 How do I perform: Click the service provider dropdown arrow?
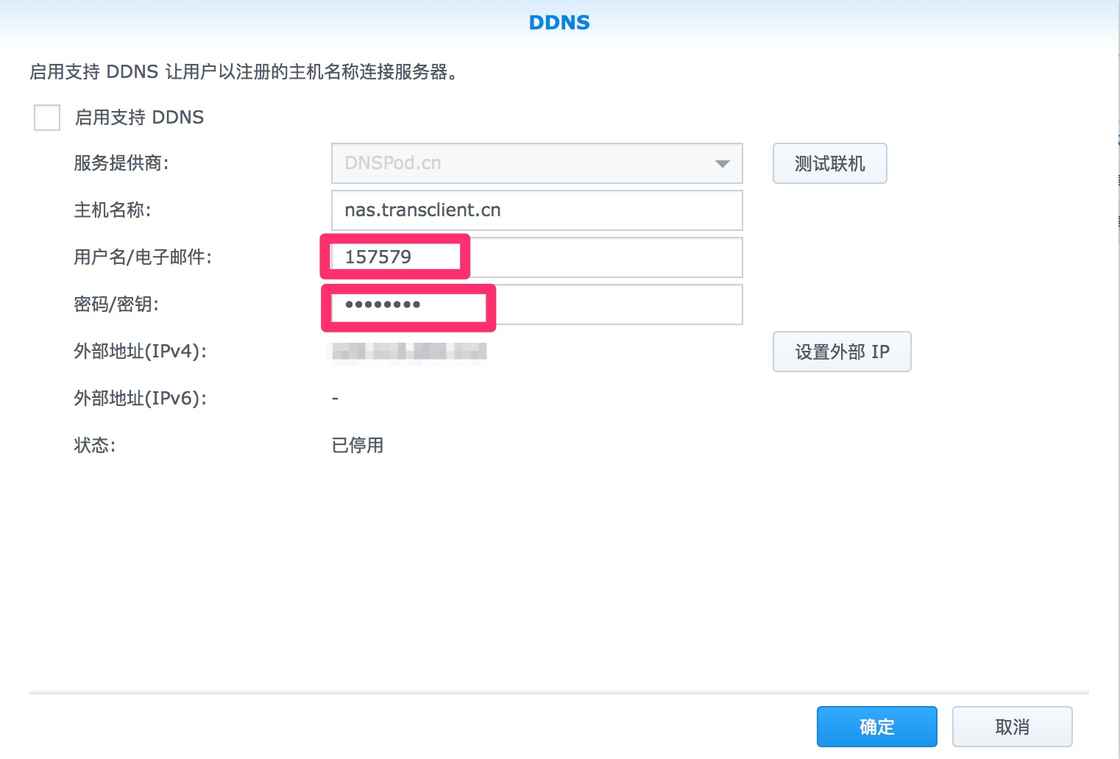tap(722, 164)
